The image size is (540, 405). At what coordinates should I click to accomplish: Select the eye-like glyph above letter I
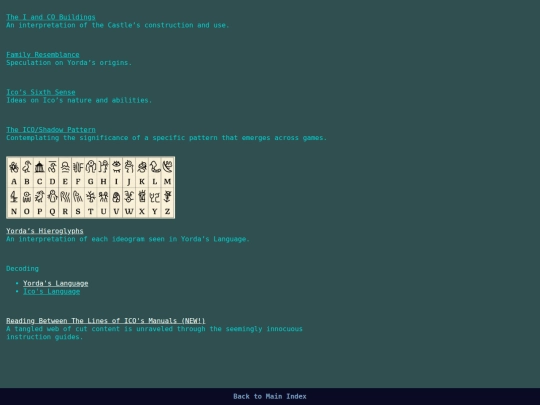coord(116,167)
